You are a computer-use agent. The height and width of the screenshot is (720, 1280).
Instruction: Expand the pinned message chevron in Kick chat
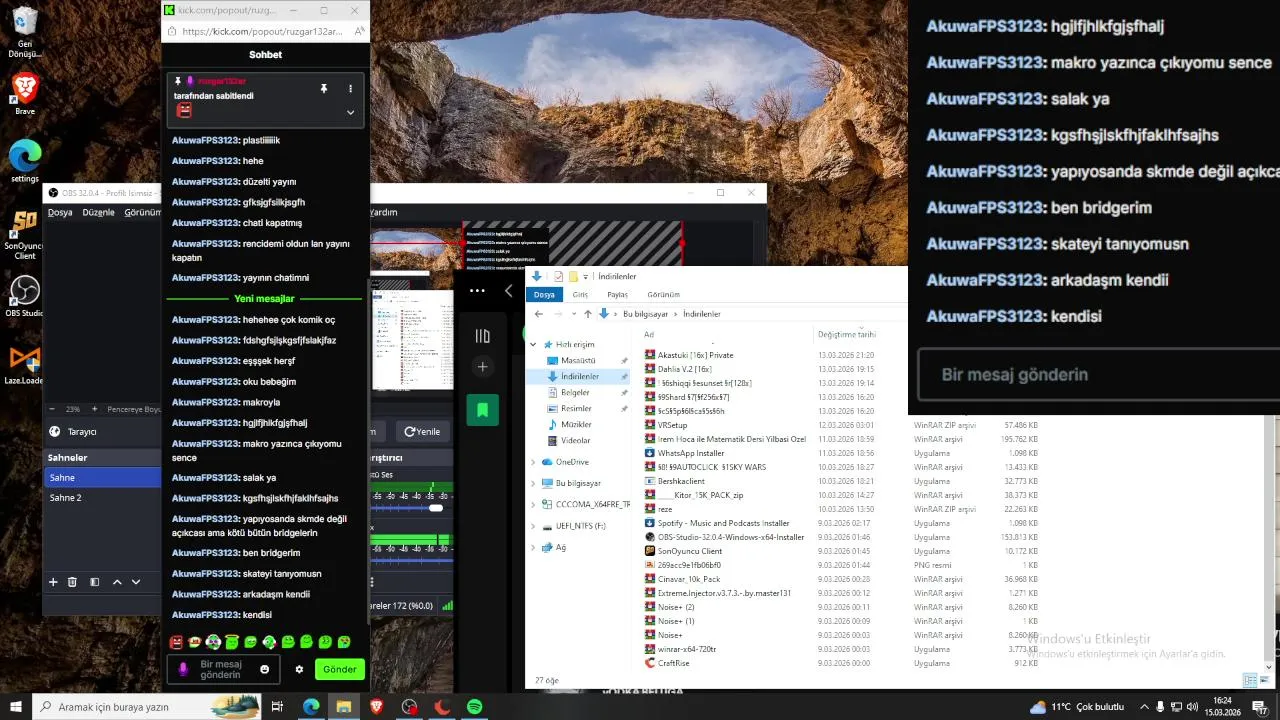click(350, 113)
